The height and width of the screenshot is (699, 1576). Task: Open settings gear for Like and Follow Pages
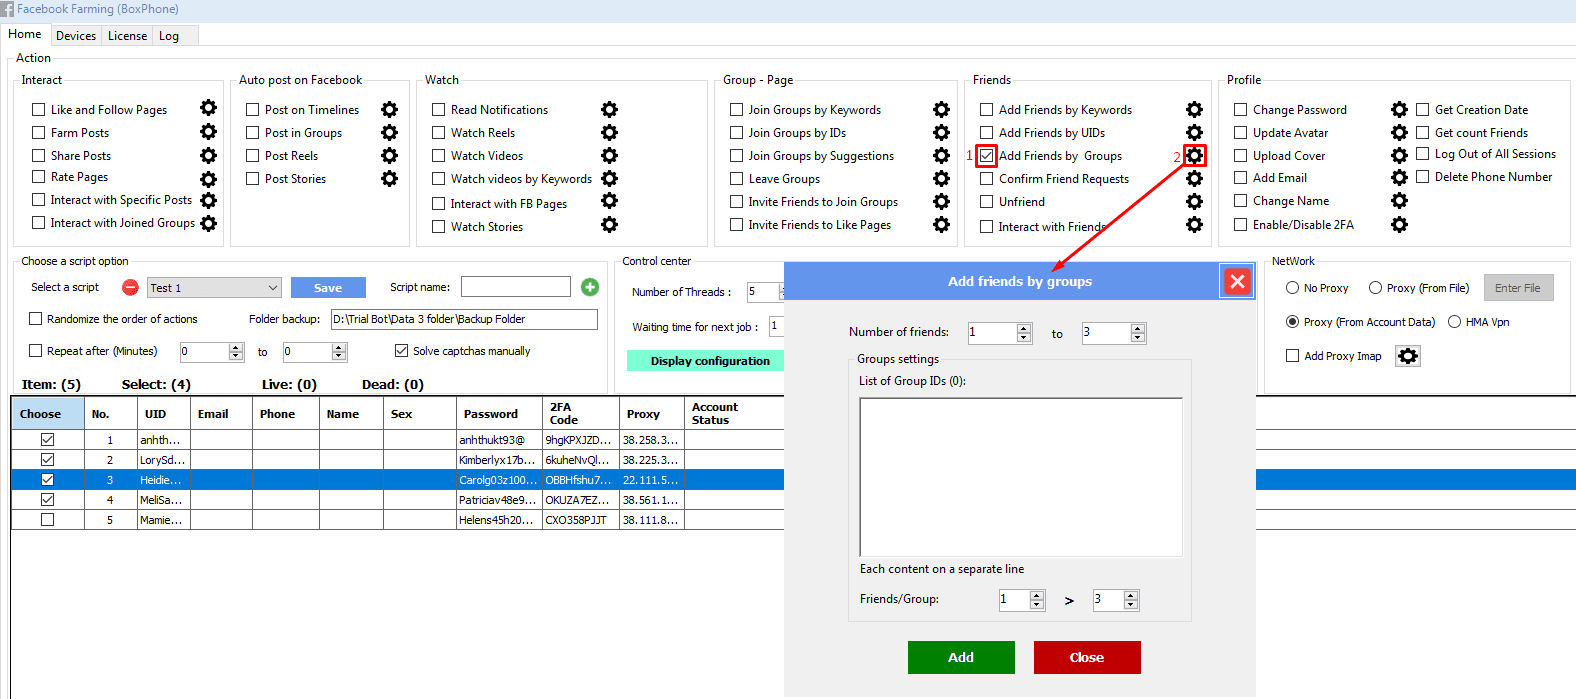(x=208, y=108)
